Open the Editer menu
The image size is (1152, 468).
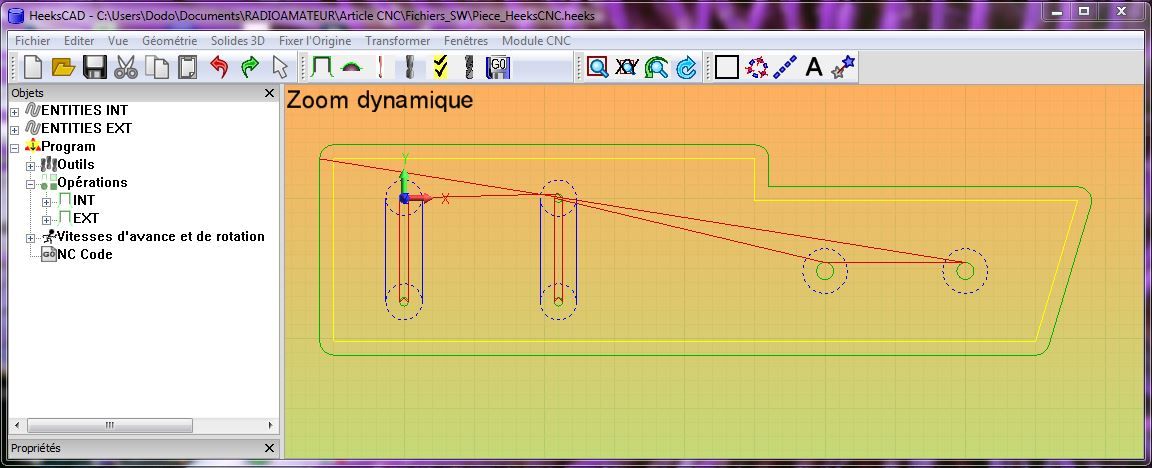tap(79, 41)
